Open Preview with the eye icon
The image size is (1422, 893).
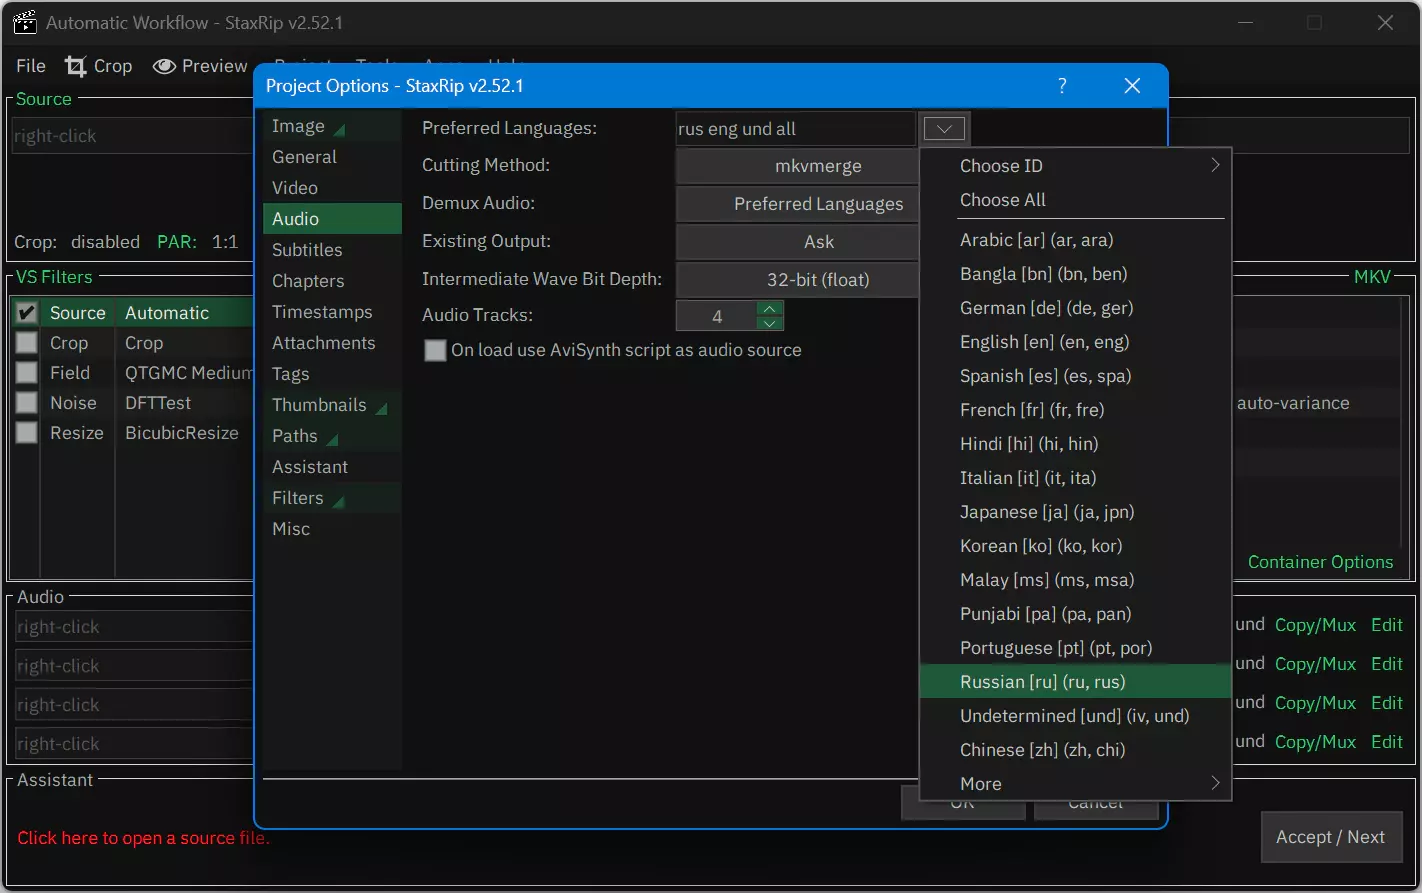tap(165, 66)
